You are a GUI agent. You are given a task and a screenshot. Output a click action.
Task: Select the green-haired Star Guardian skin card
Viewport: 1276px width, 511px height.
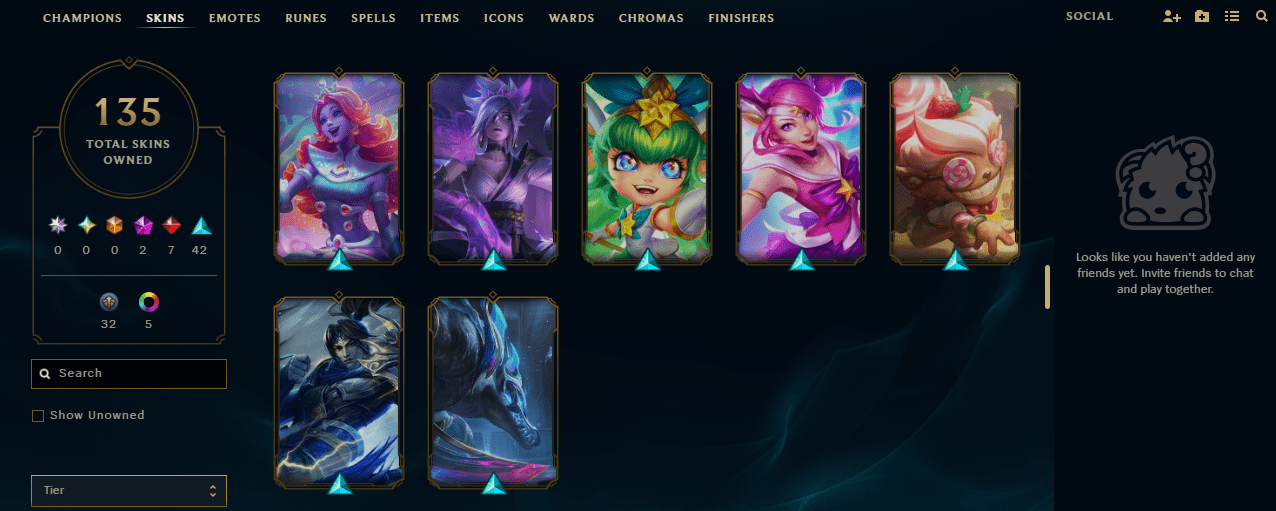coord(647,168)
